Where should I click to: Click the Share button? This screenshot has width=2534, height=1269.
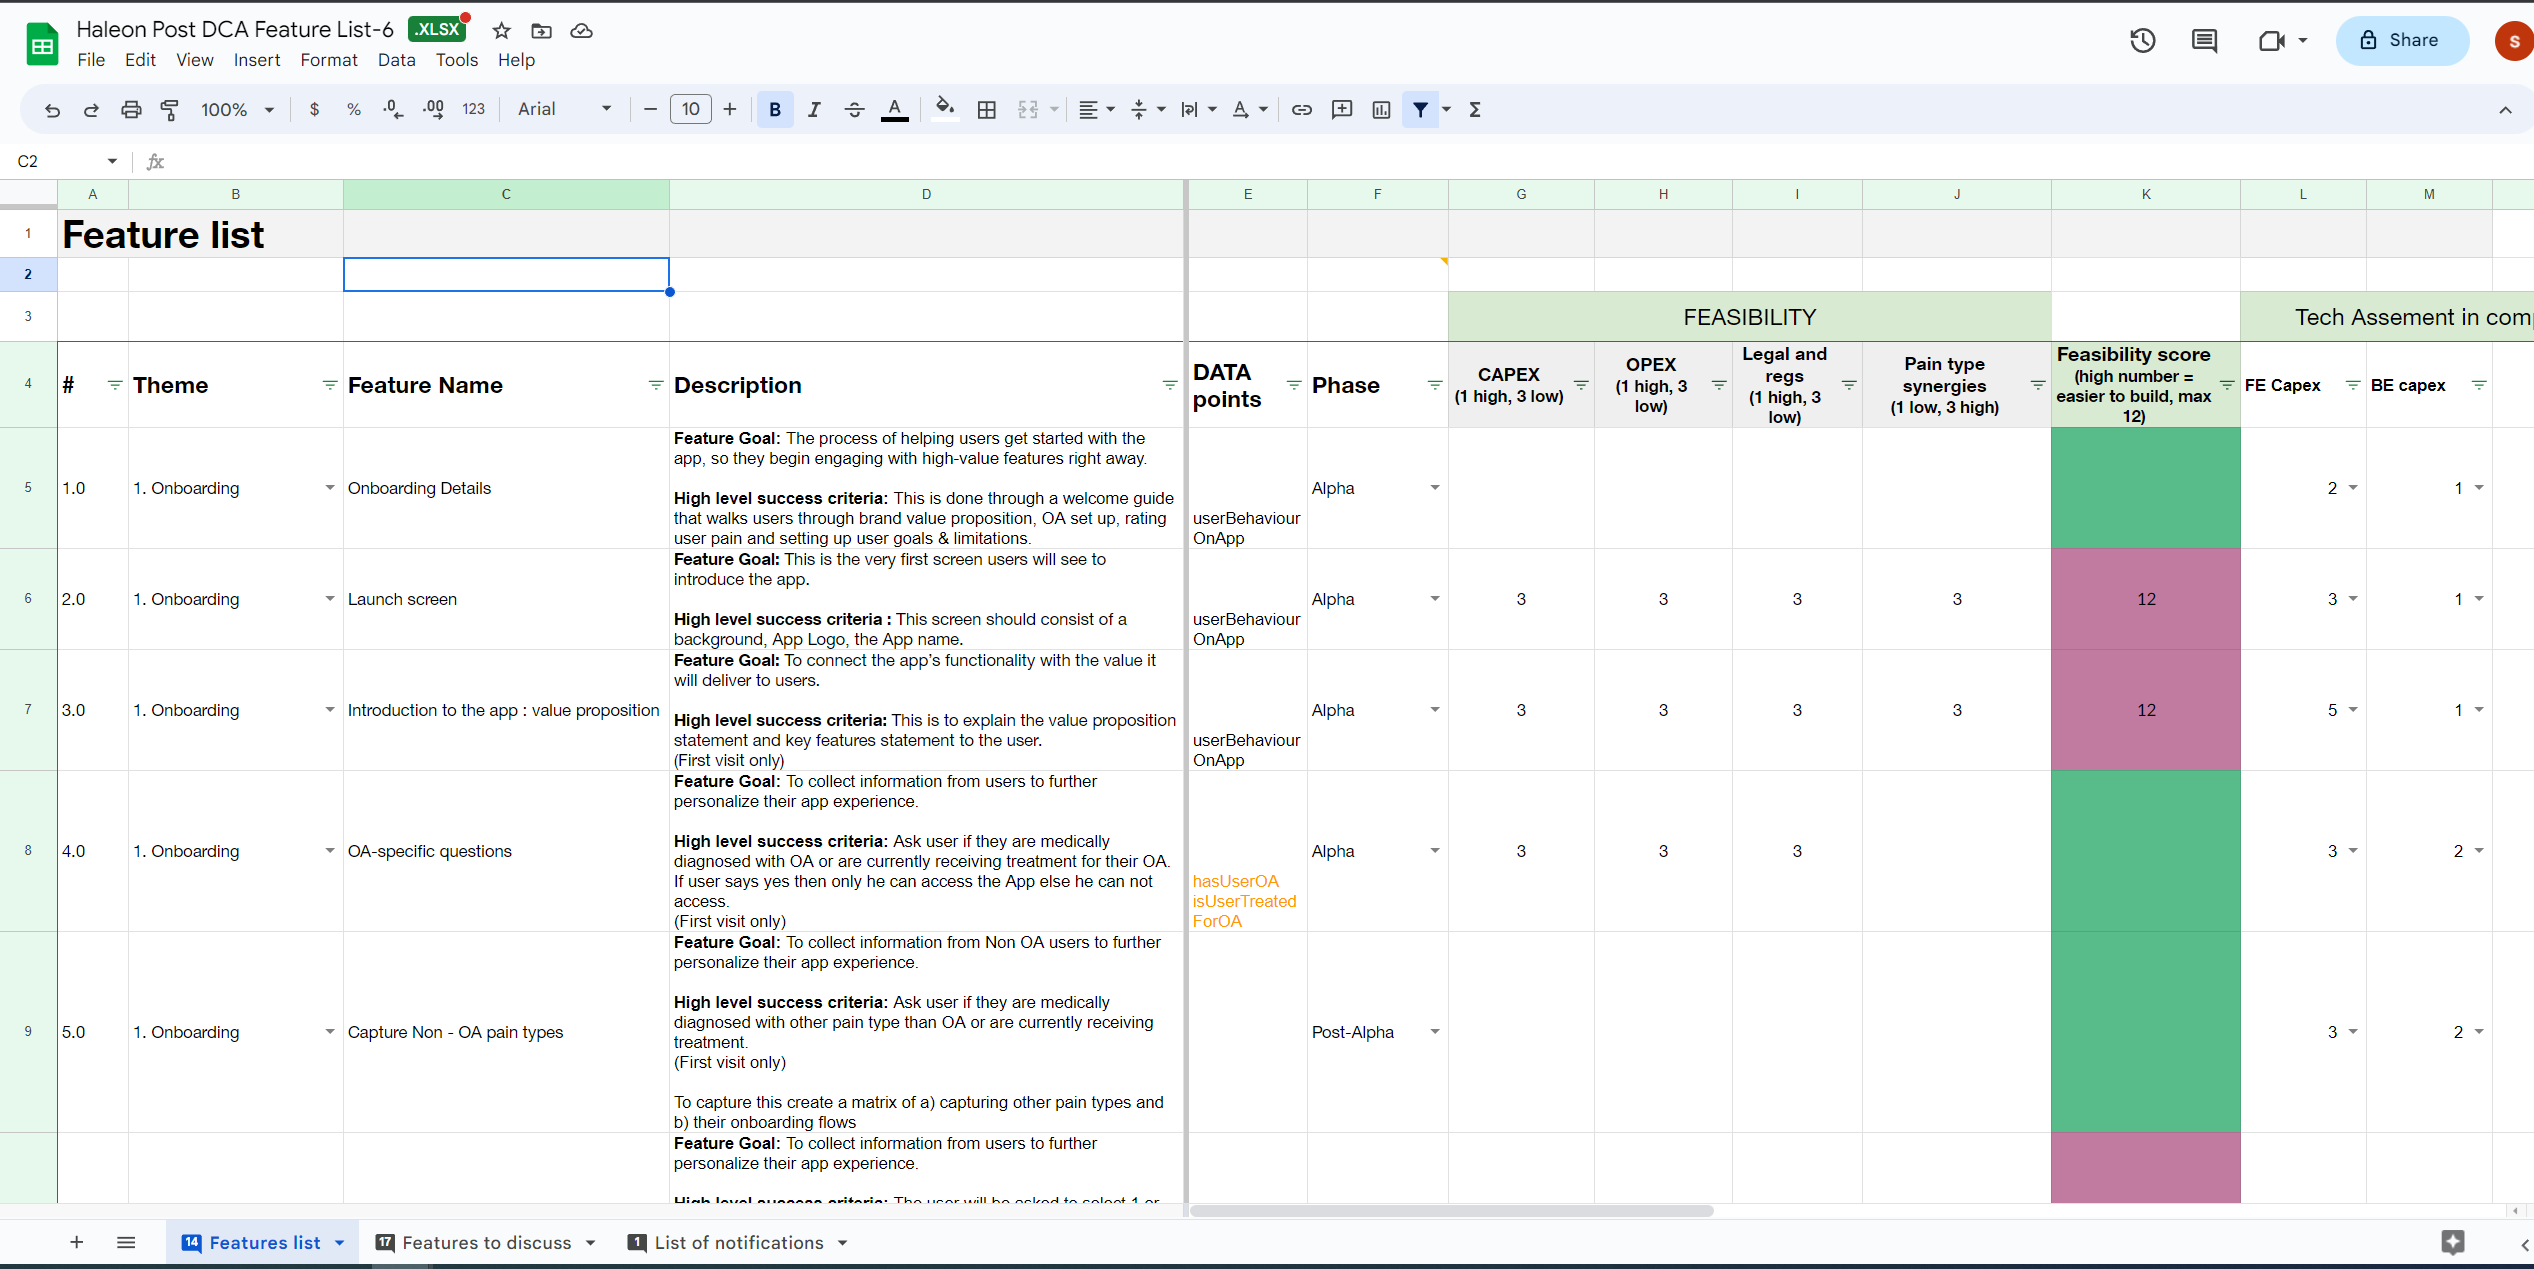click(x=2401, y=41)
